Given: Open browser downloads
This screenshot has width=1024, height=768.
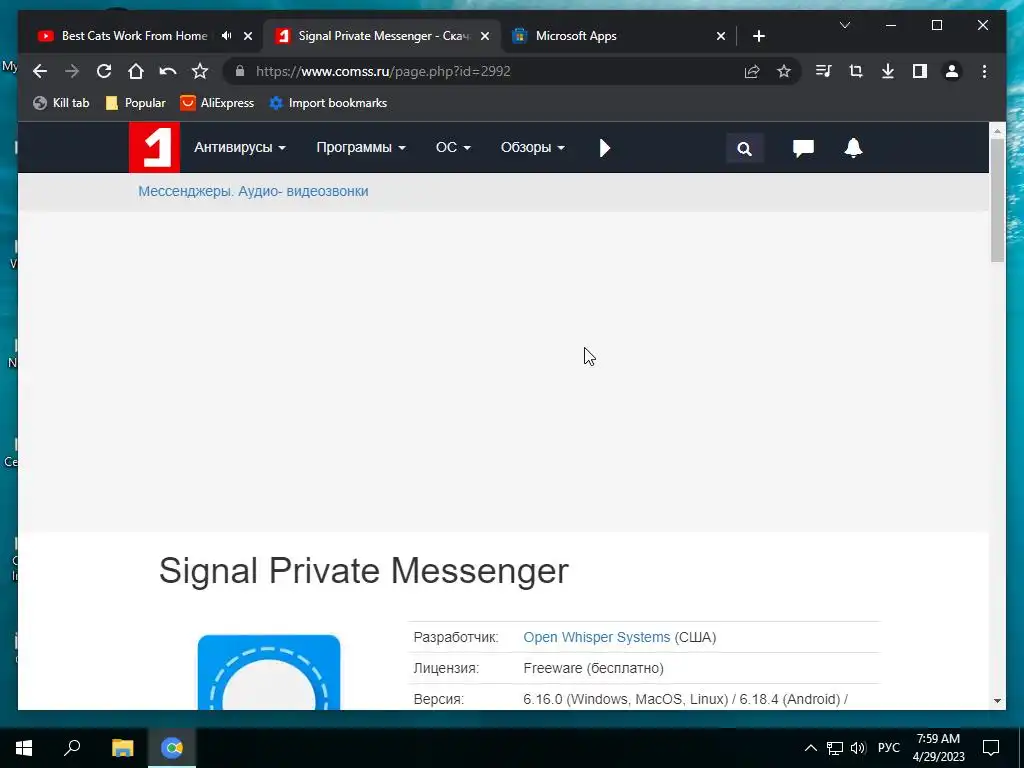Looking at the screenshot, I should click(888, 71).
